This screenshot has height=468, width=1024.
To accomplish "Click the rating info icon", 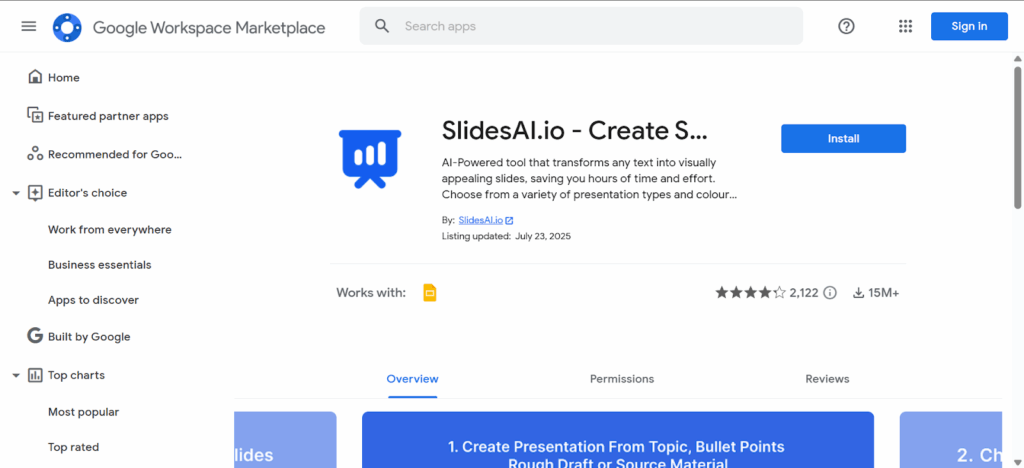I will pyautogui.click(x=829, y=293).
